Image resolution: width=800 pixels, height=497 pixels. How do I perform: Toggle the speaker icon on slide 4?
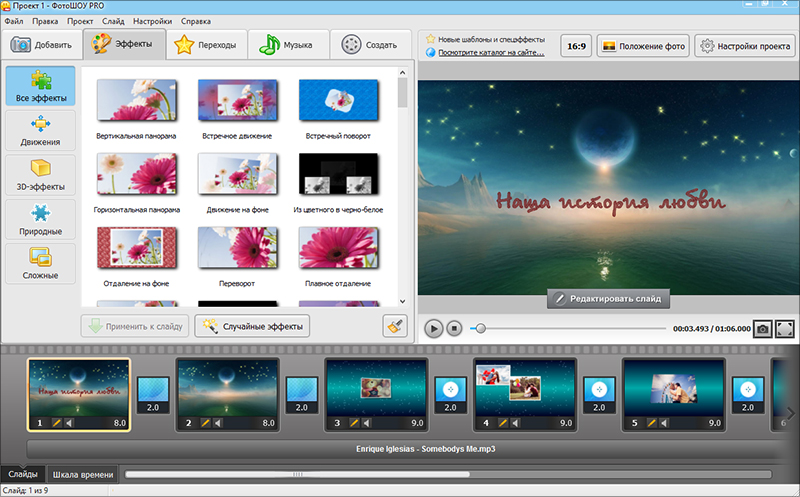point(517,423)
